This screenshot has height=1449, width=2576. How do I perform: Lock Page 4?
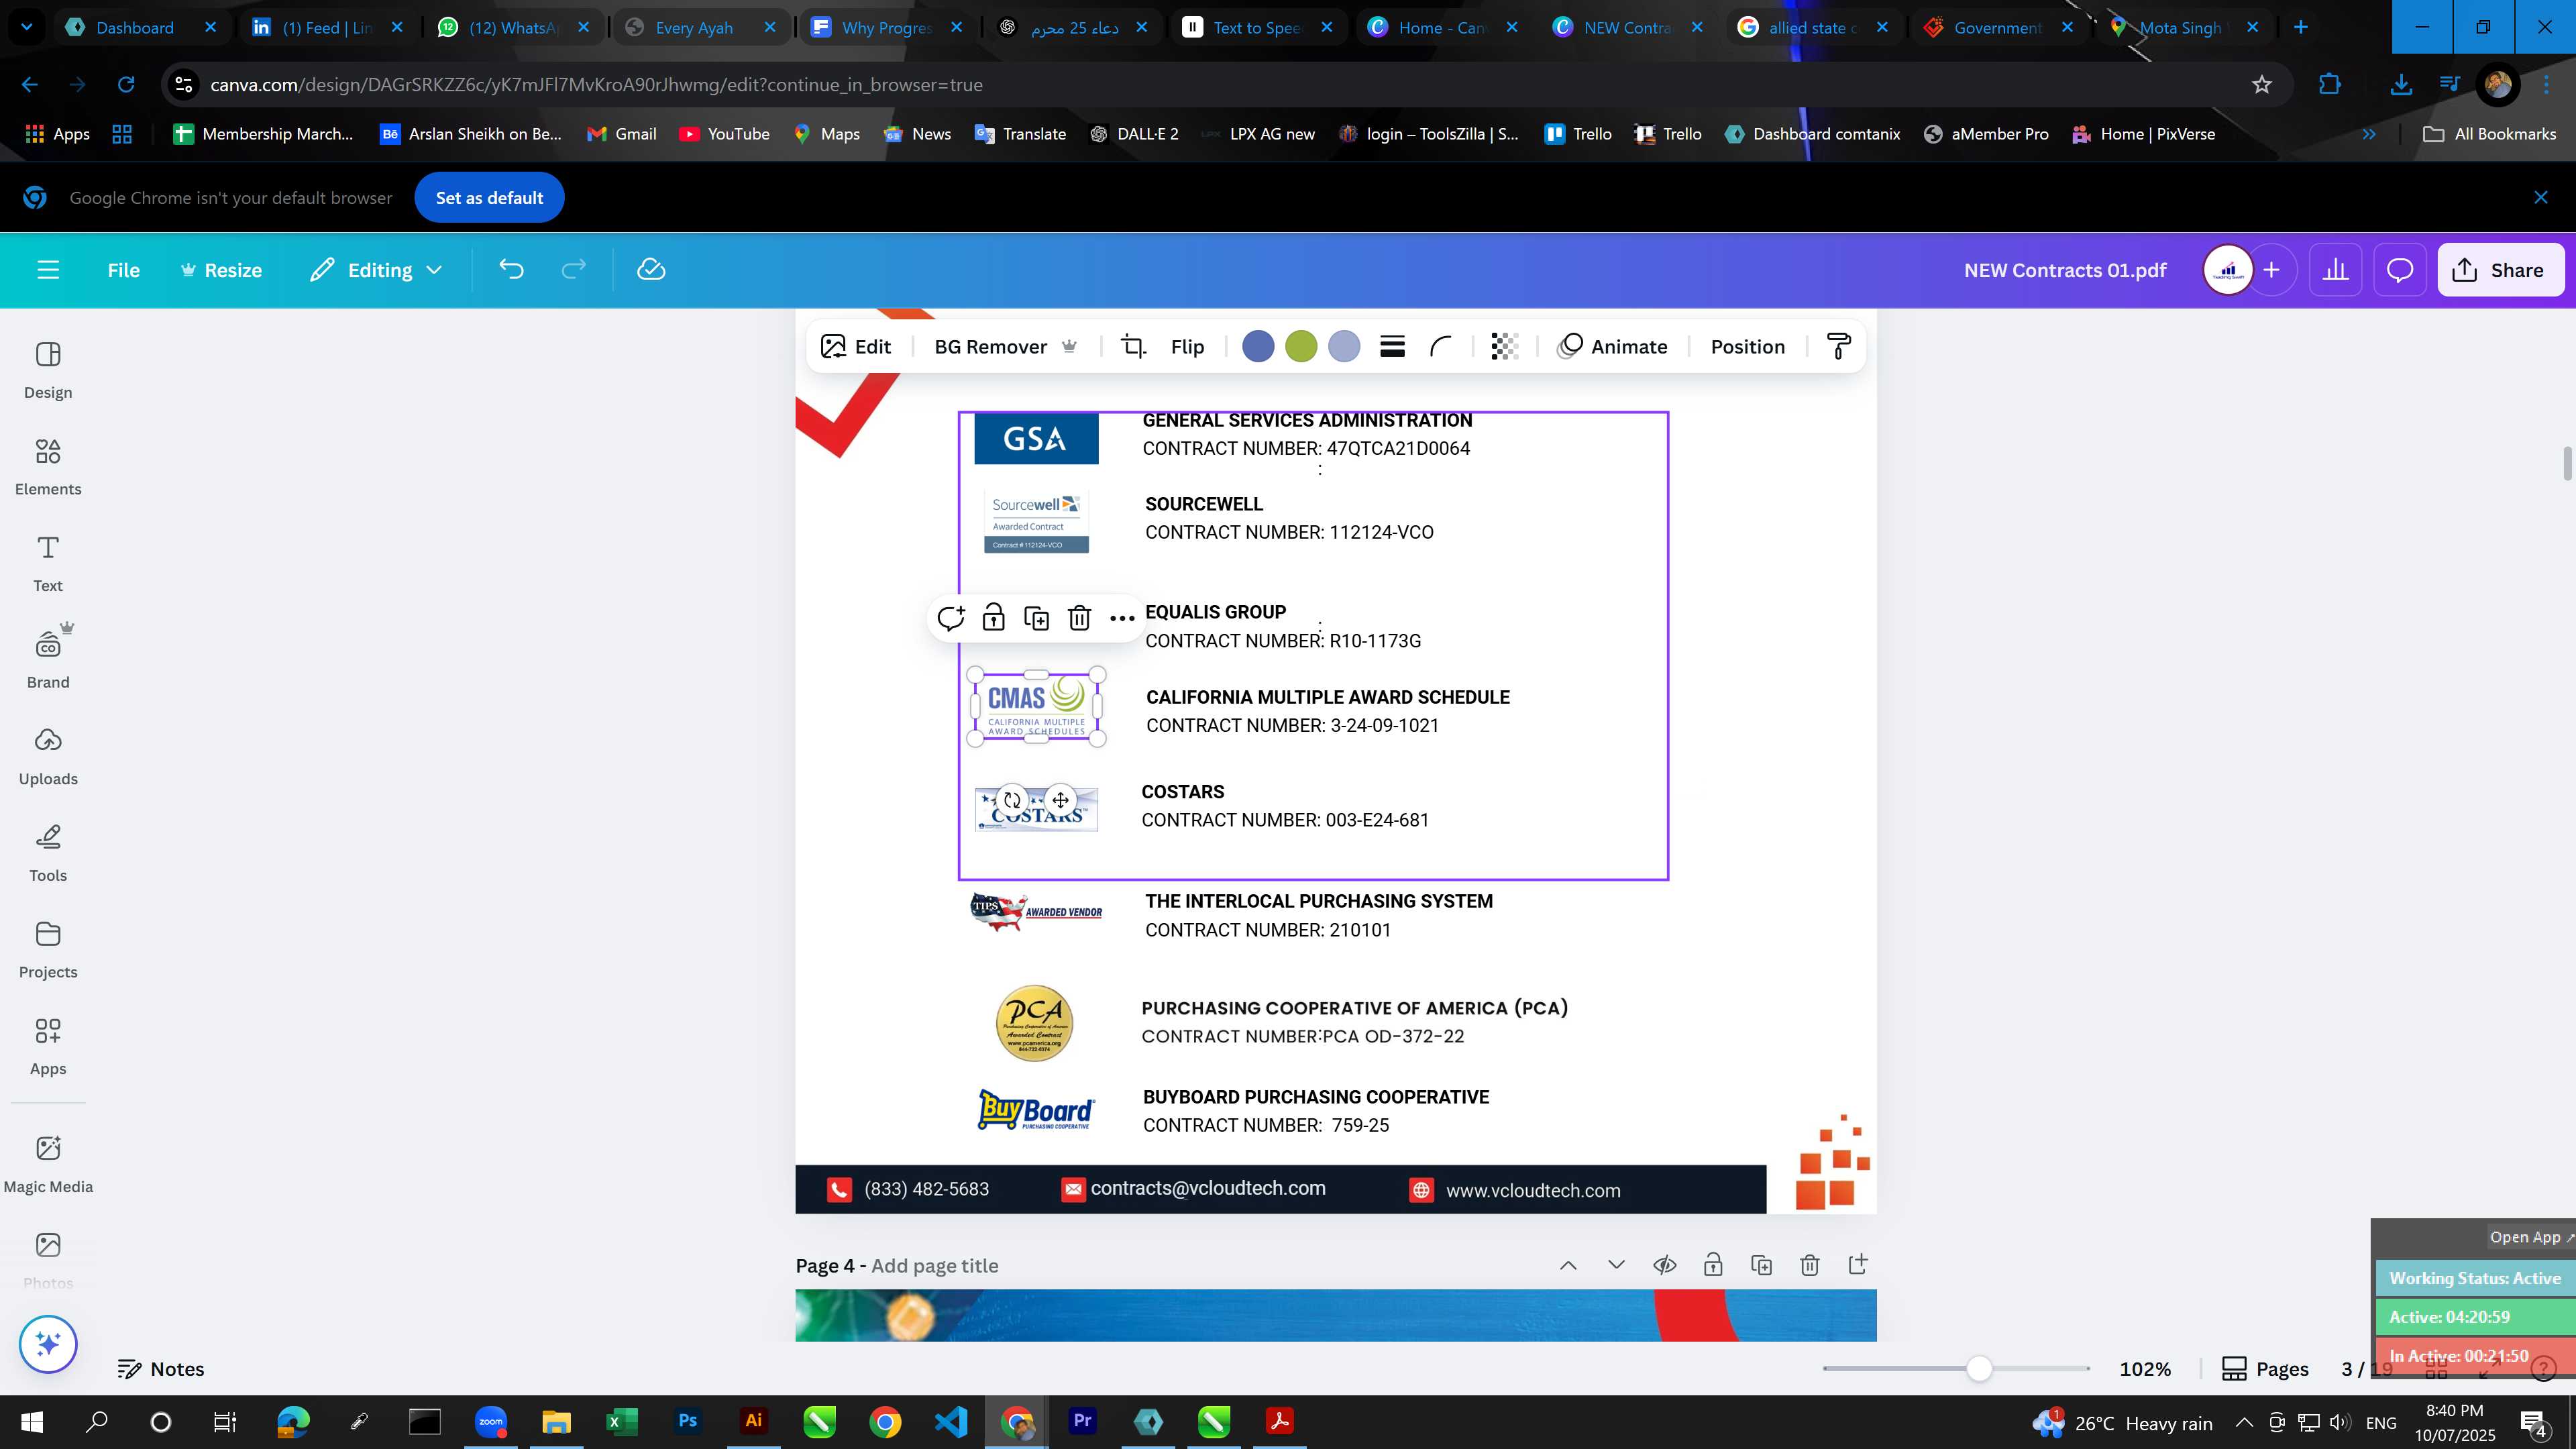(x=1713, y=1265)
